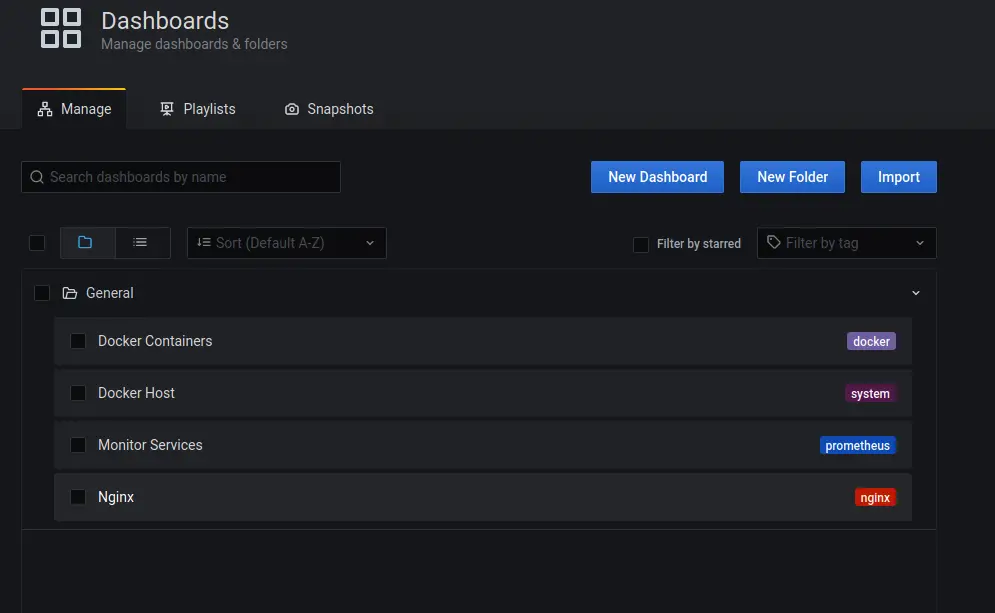Click the Snapshots camera icon

pyautogui.click(x=292, y=109)
